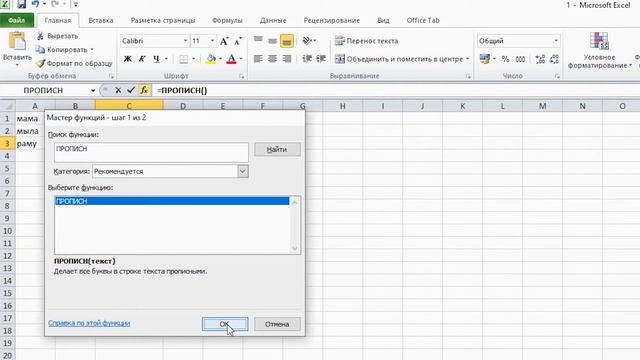Open Справка по этой функции link
The image size is (640, 360).
pyautogui.click(x=89, y=323)
